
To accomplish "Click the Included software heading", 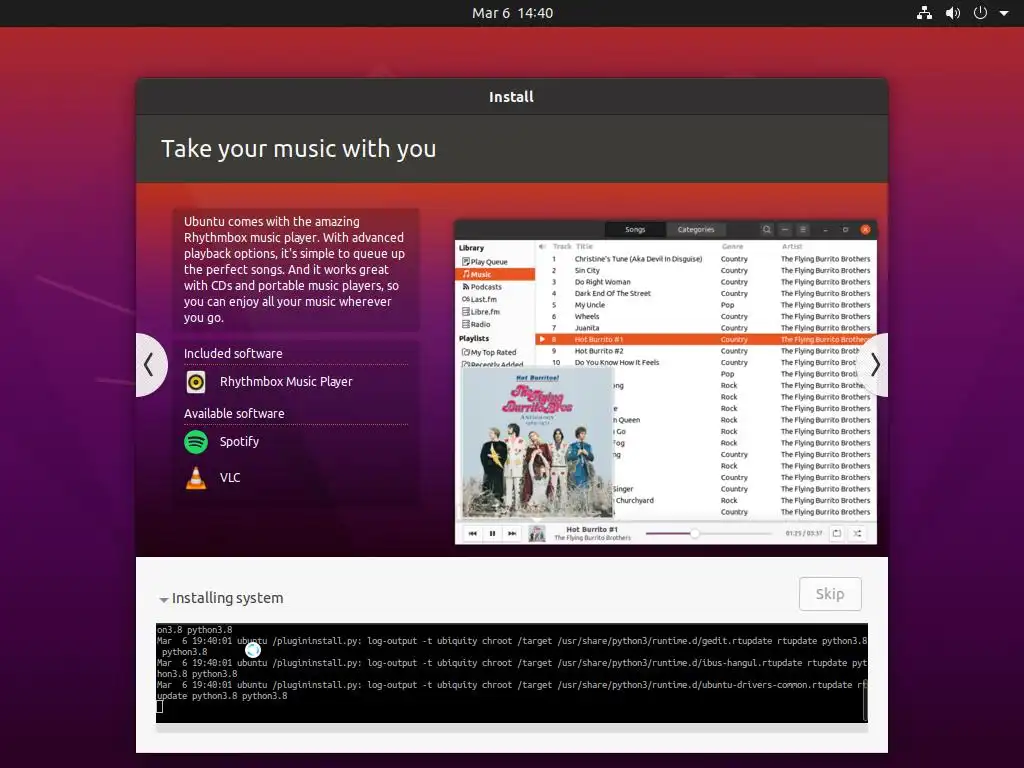I will pyautogui.click(x=233, y=353).
